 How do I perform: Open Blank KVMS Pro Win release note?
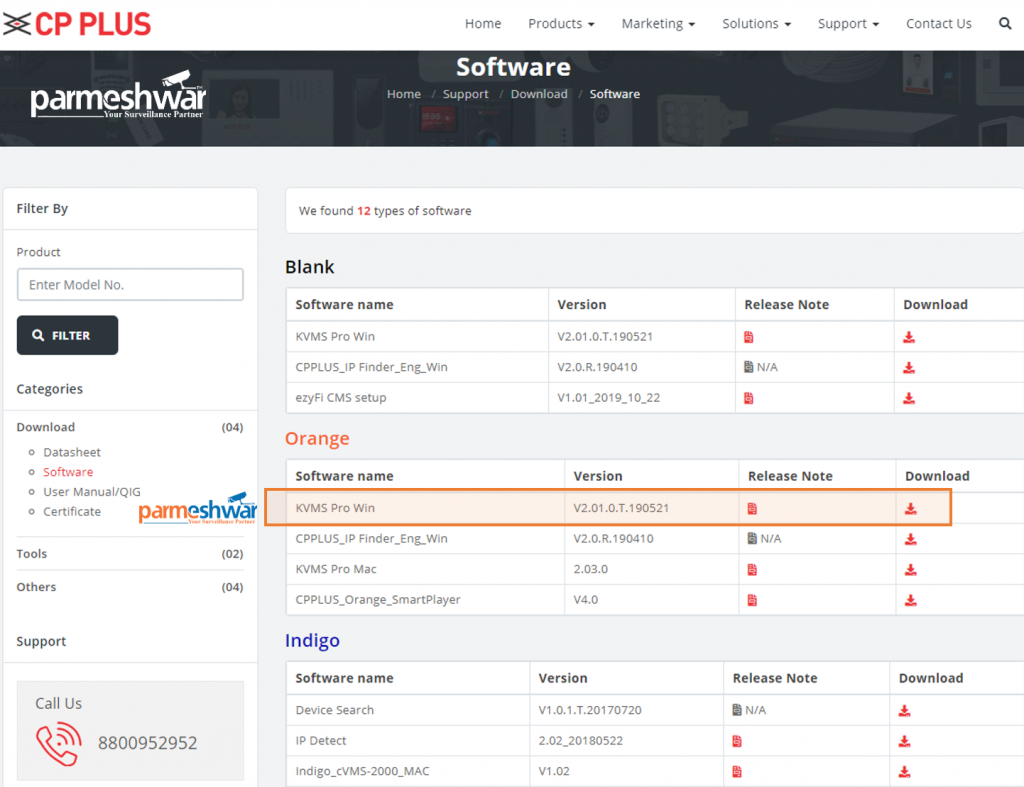click(749, 337)
